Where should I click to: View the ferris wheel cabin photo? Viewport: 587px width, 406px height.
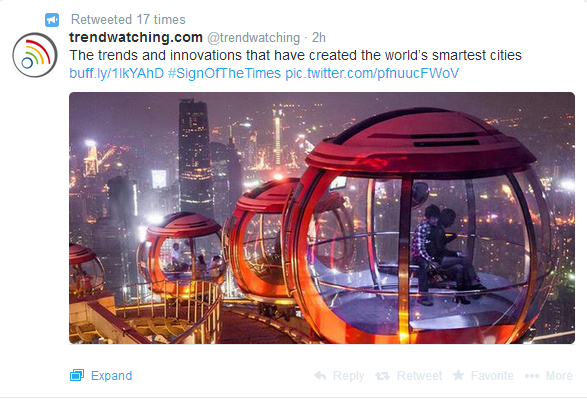pyautogui.click(x=322, y=218)
